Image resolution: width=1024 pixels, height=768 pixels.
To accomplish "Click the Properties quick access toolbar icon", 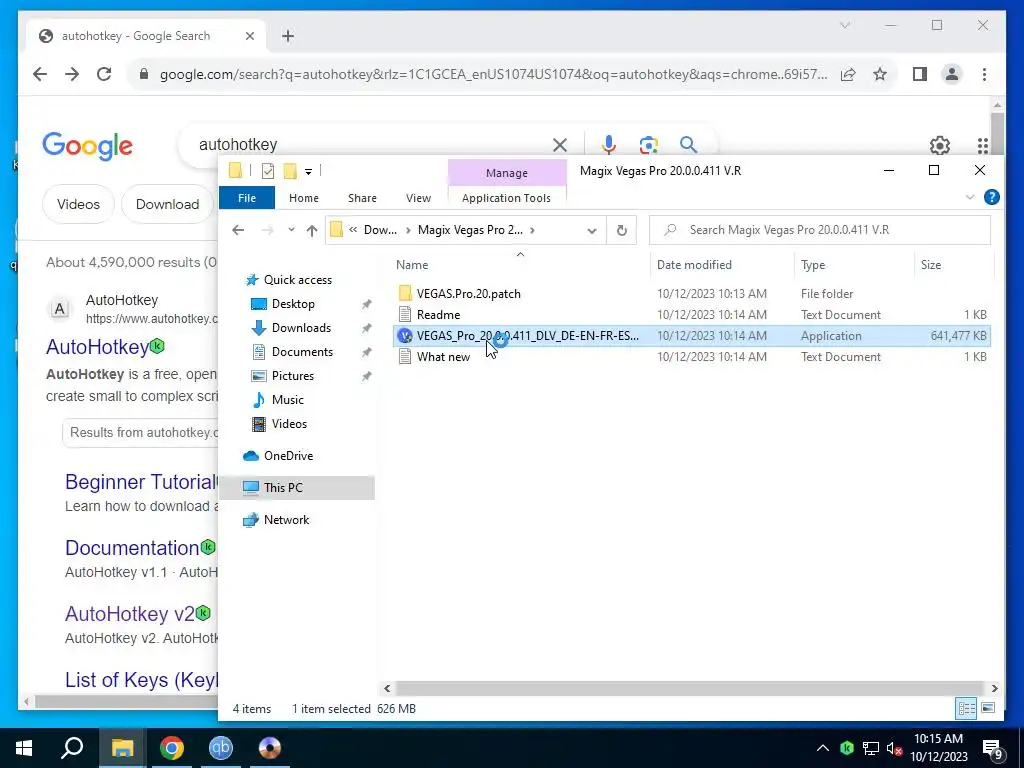I will [268, 171].
